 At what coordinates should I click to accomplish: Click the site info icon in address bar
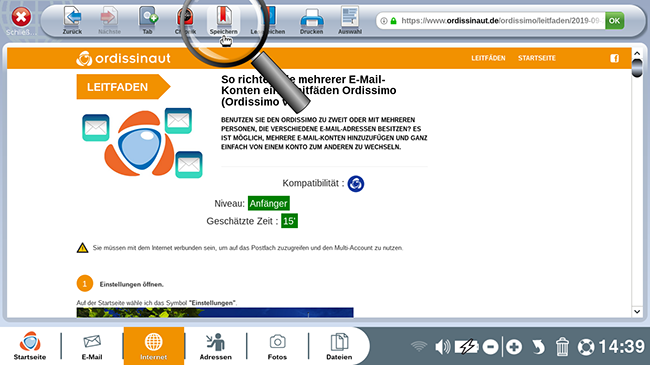tap(384, 21)
